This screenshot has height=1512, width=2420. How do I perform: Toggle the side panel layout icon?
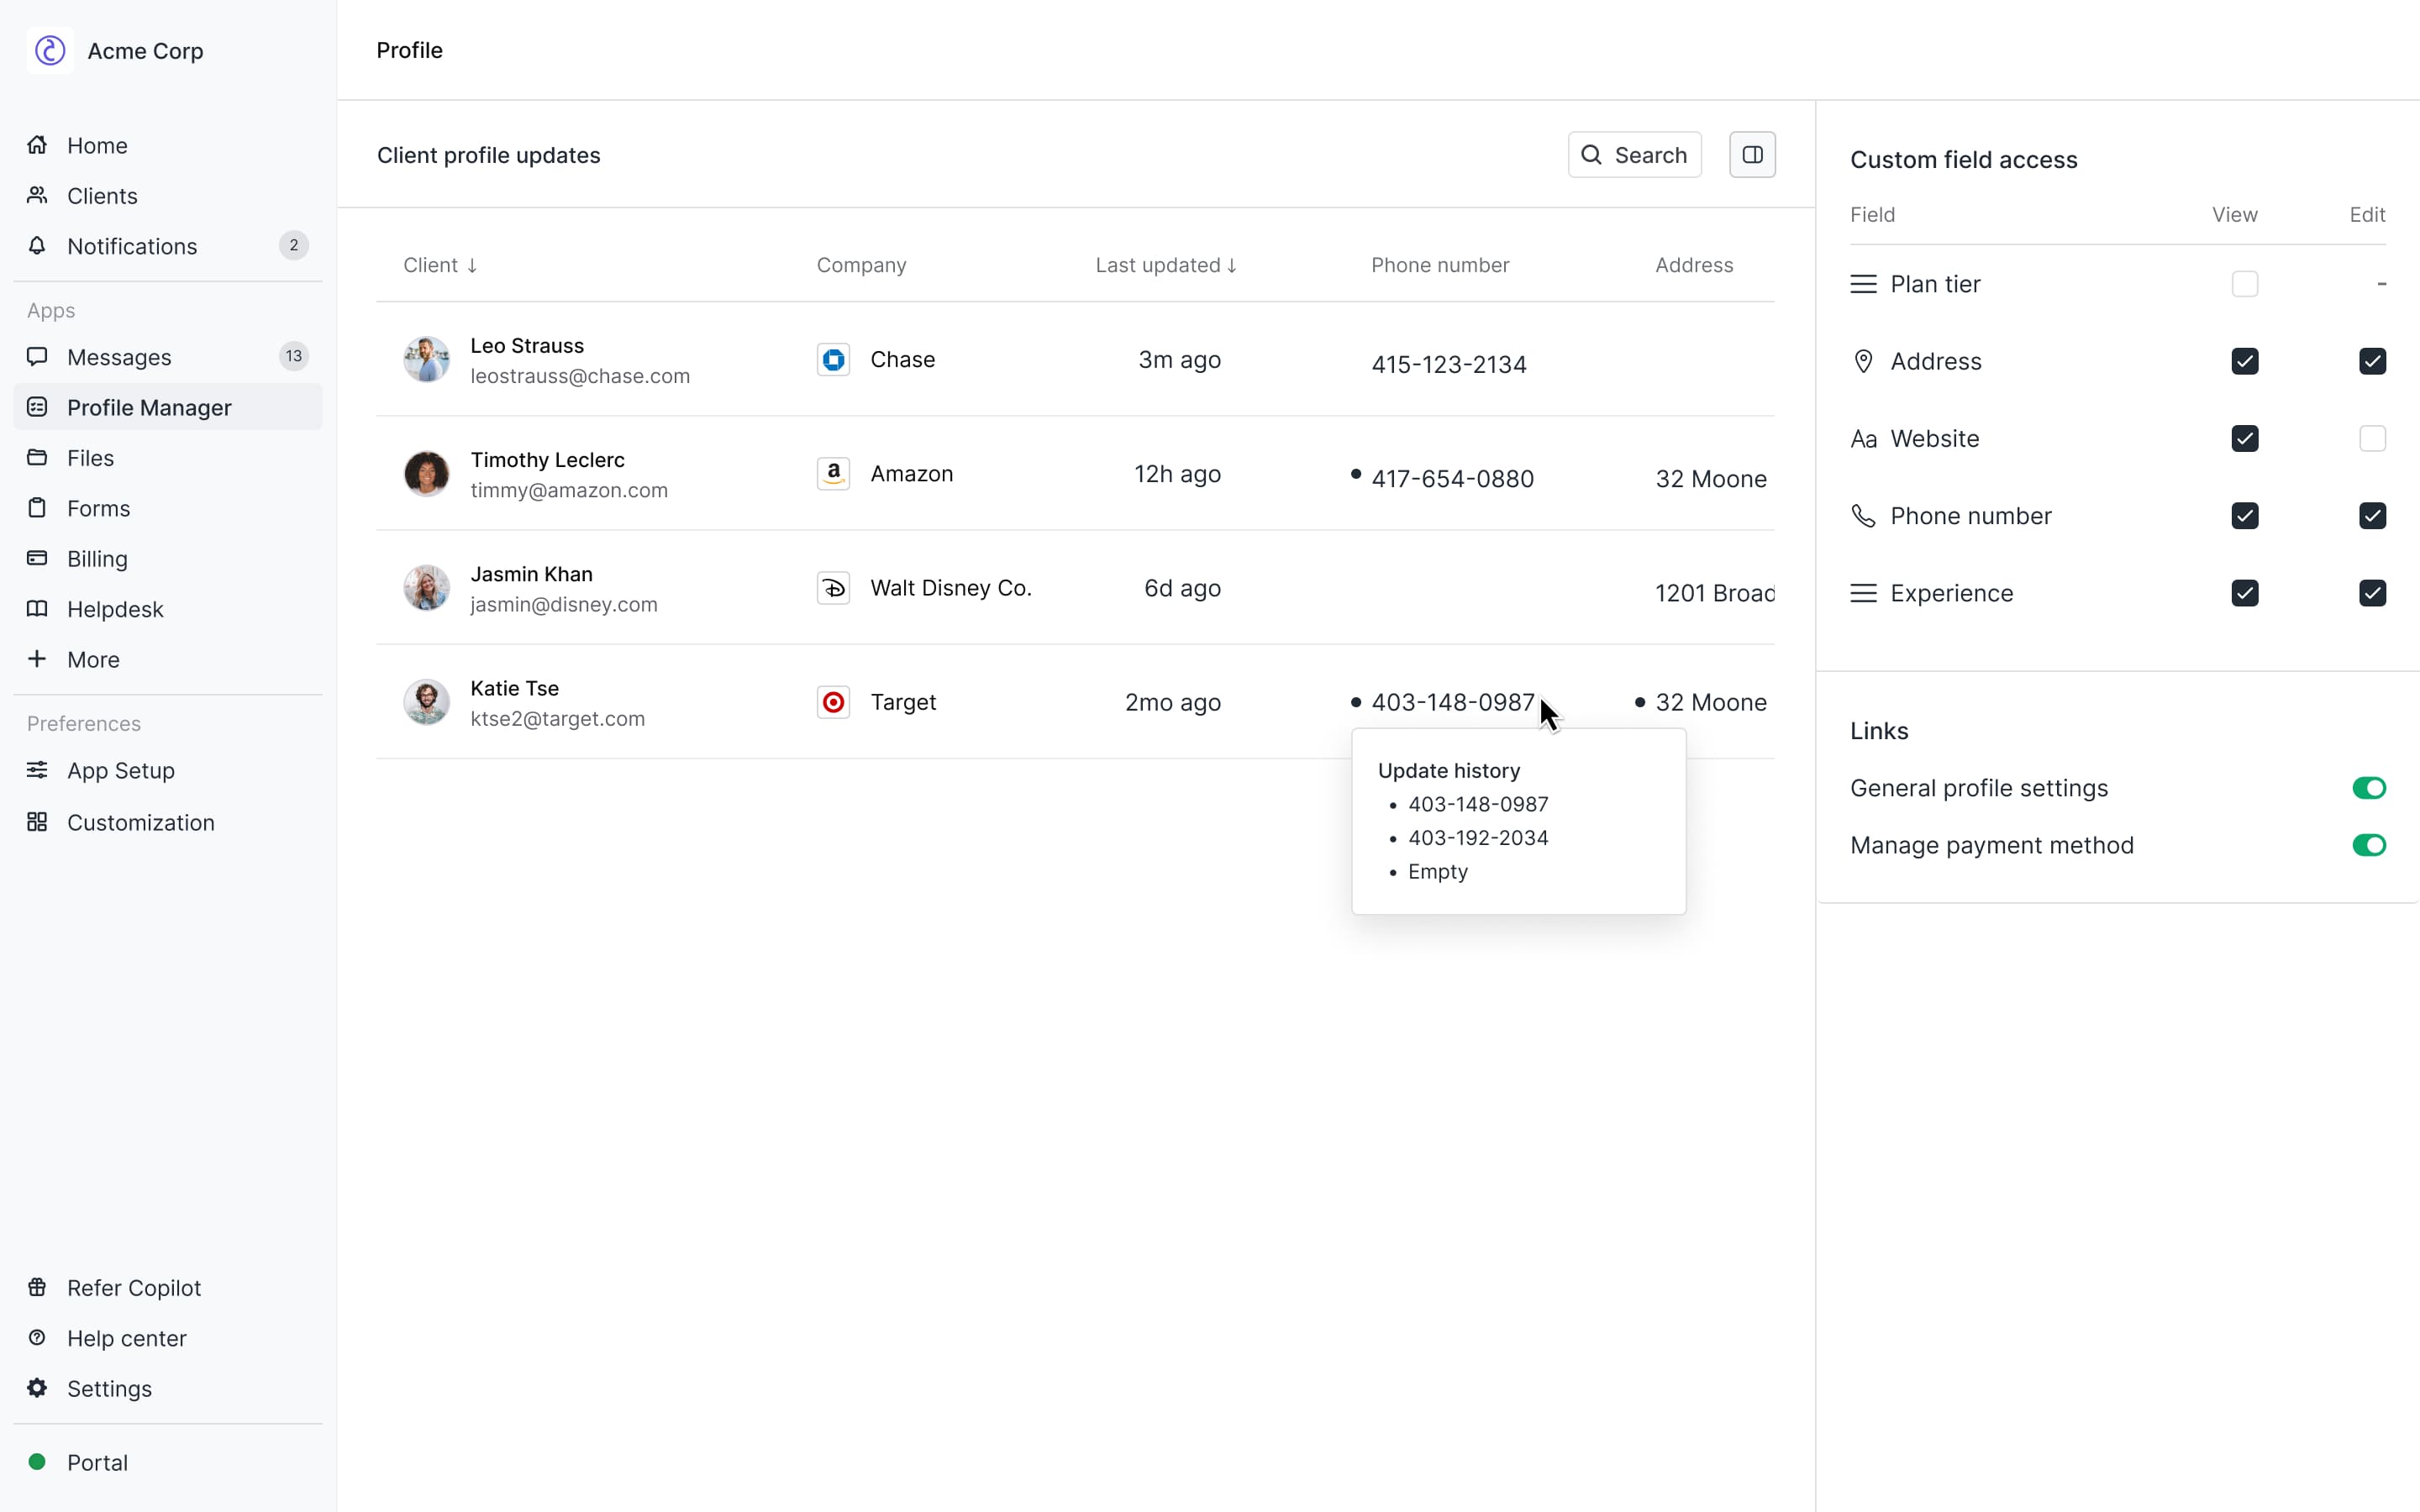click(x=1752, y=155)
